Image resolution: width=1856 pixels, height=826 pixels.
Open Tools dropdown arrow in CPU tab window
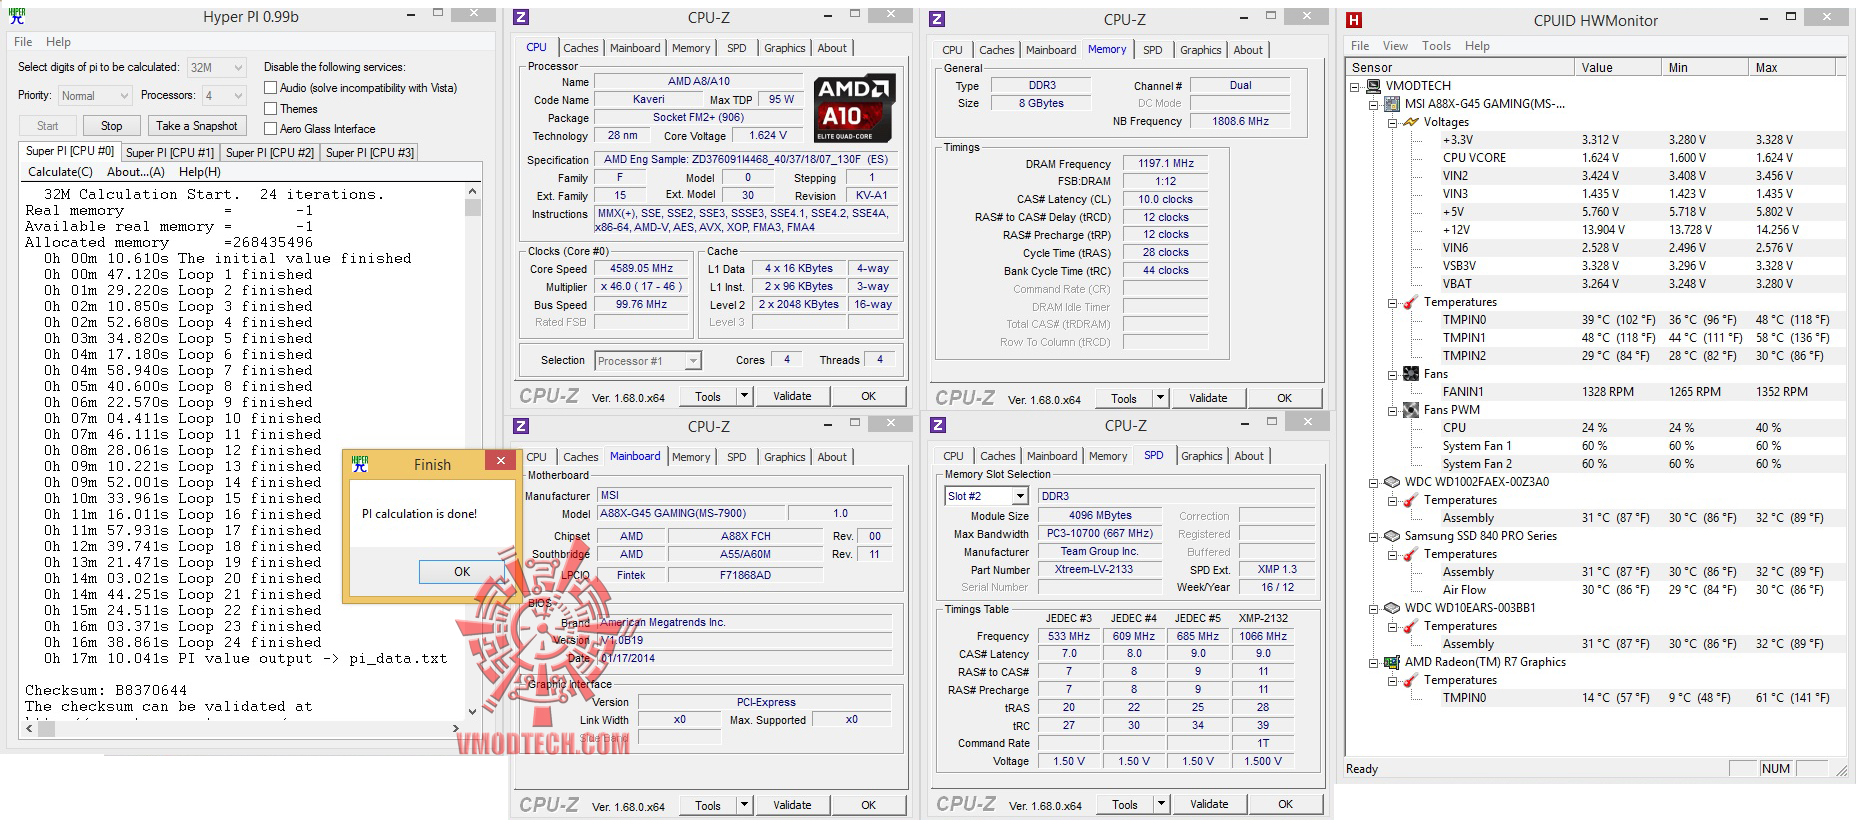pyautogui.click(x=744, y=396)
